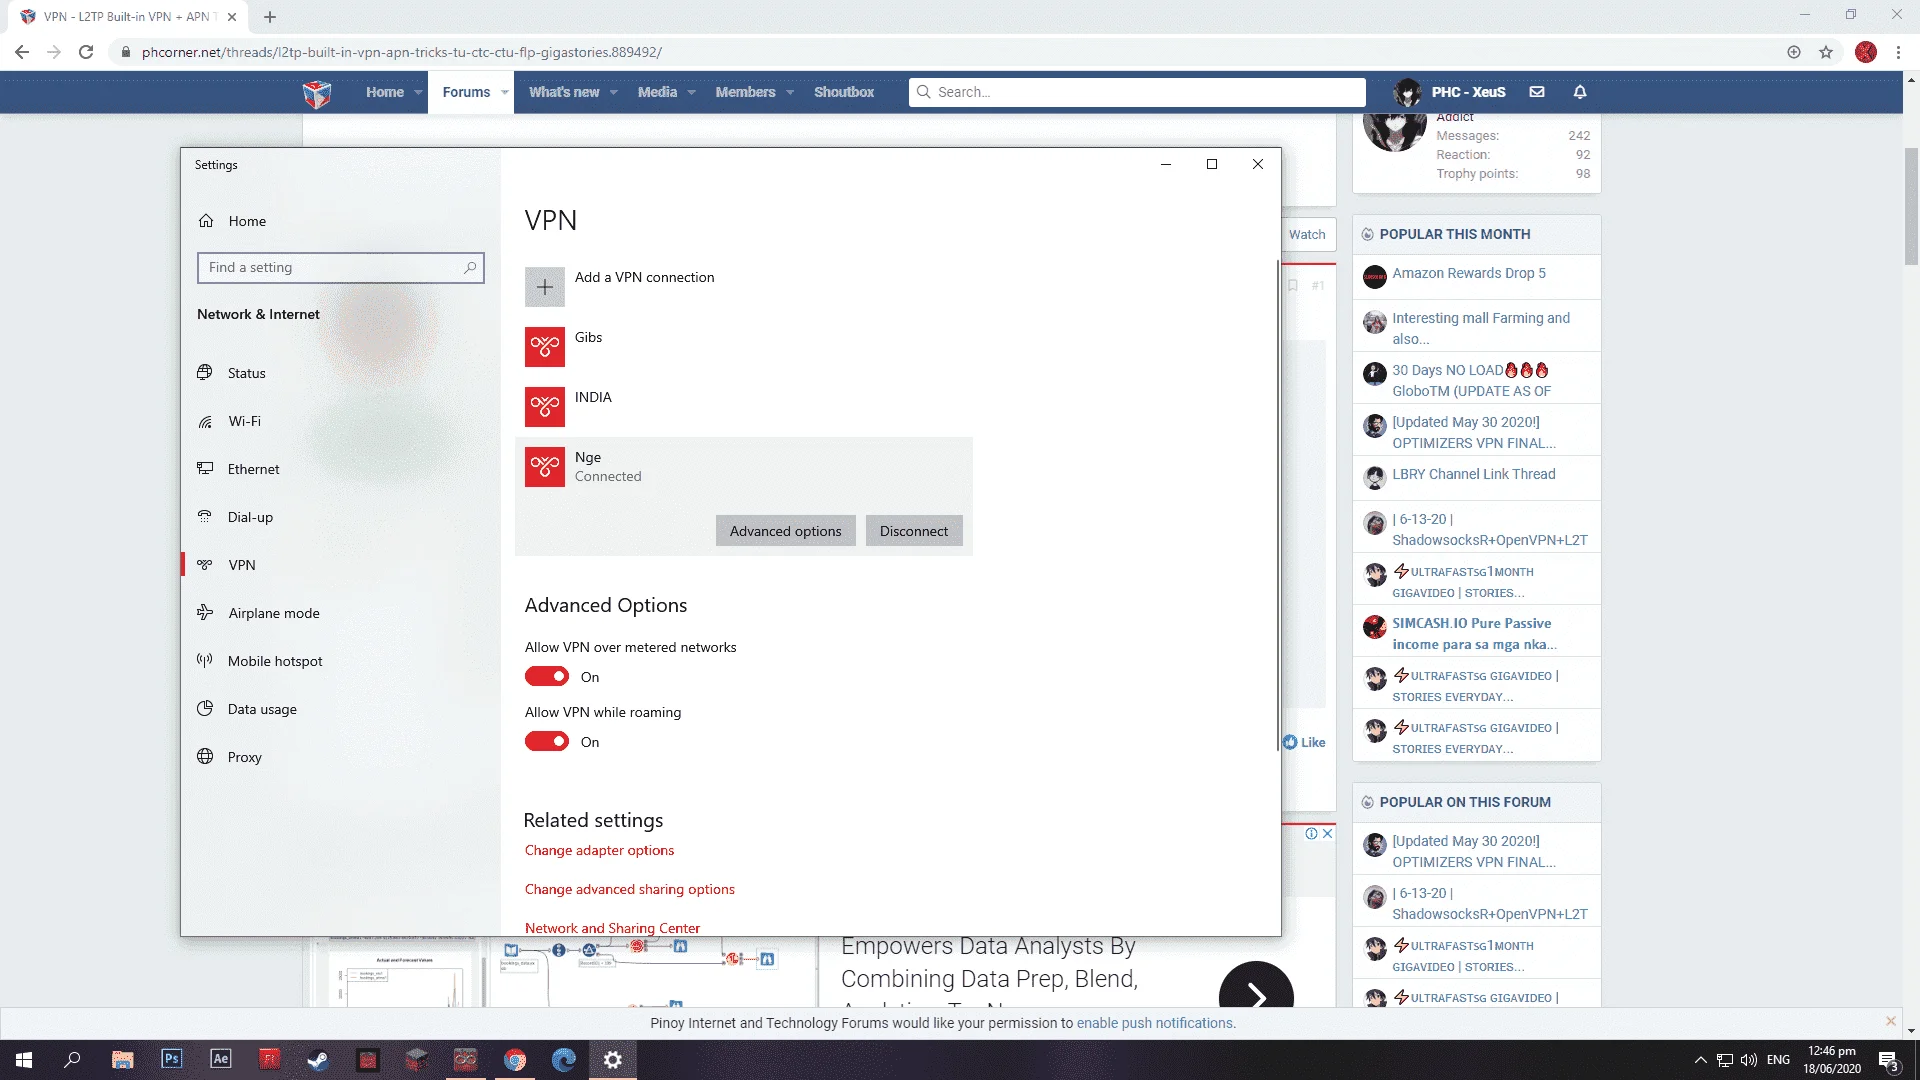Disconnect the Nge VPN
This screenshot has height=1080, width=1920.
914,531
